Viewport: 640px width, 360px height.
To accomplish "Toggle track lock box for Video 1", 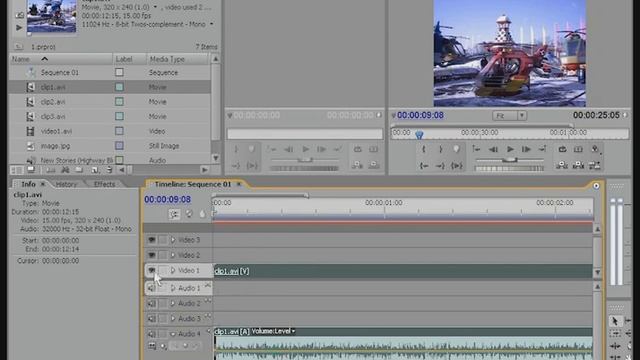I will [163, 270].
